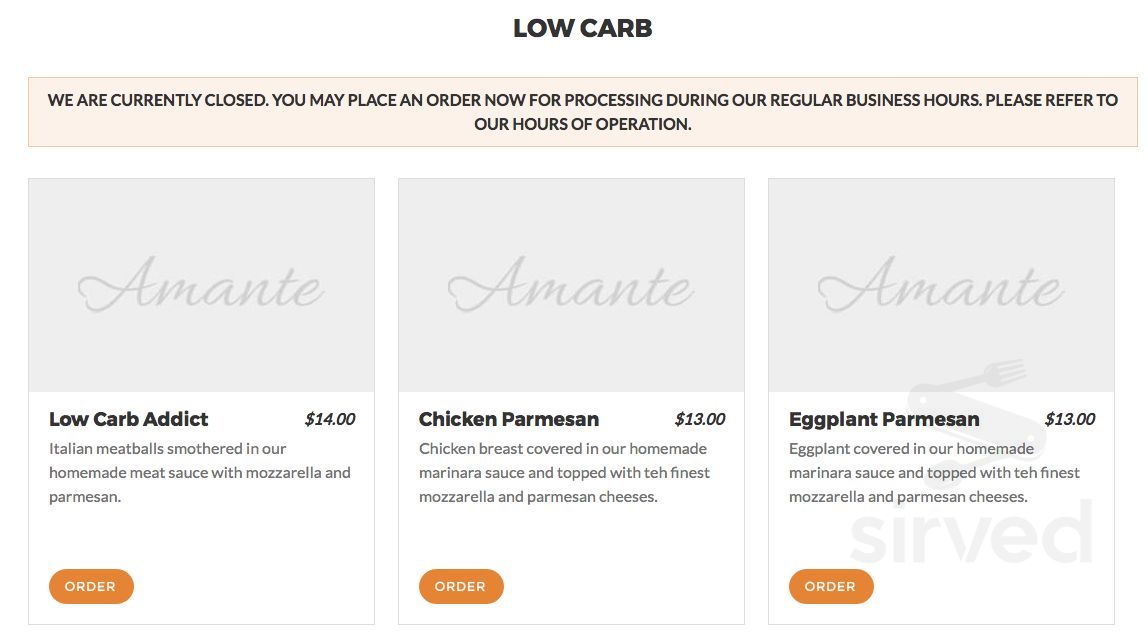
Task: Click the $14.00 price on Low Carb Addict
Action: tap(329, 419)
